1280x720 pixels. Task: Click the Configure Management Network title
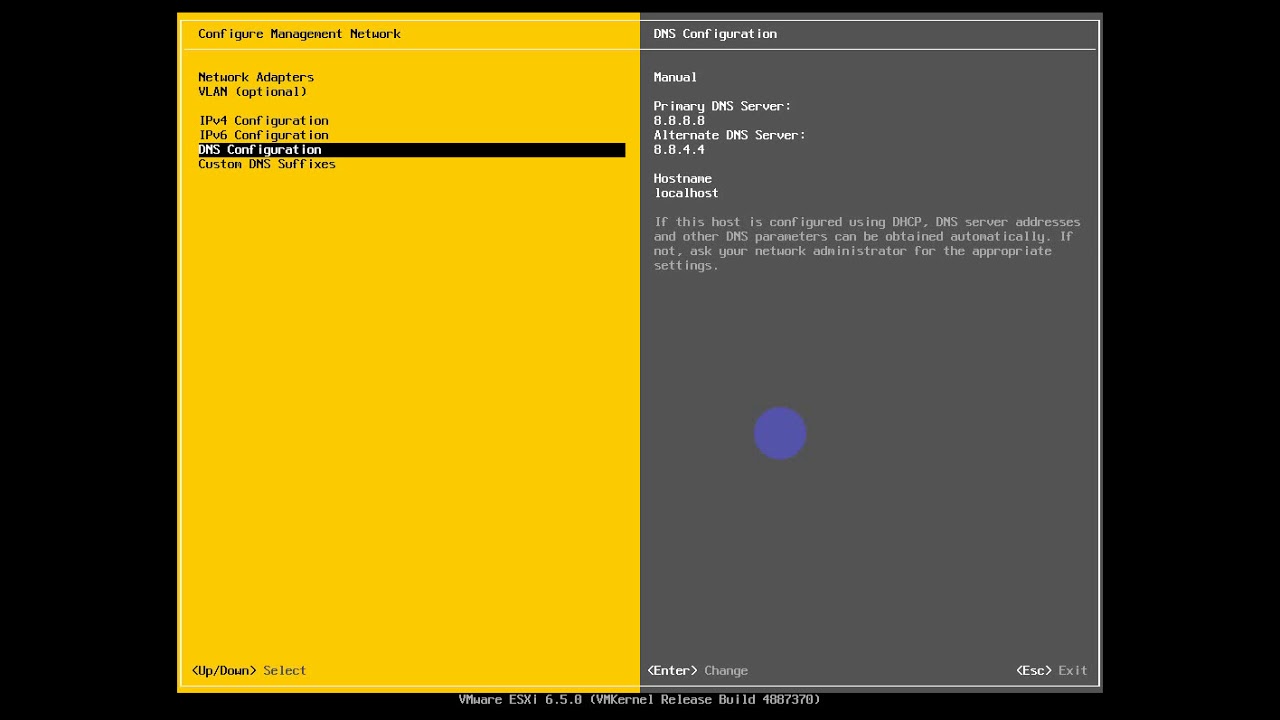(x=299, y=34)
